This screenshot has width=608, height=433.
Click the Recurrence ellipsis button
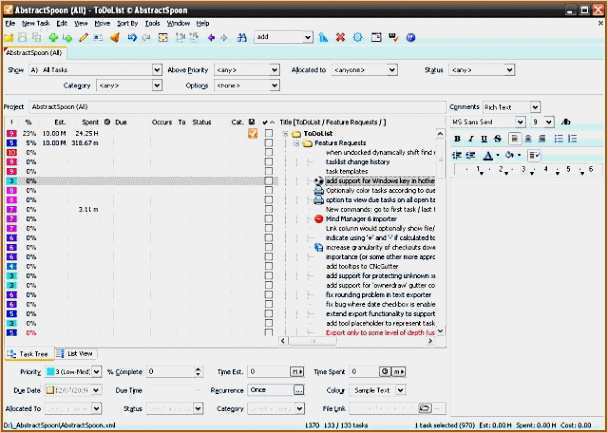299,390
